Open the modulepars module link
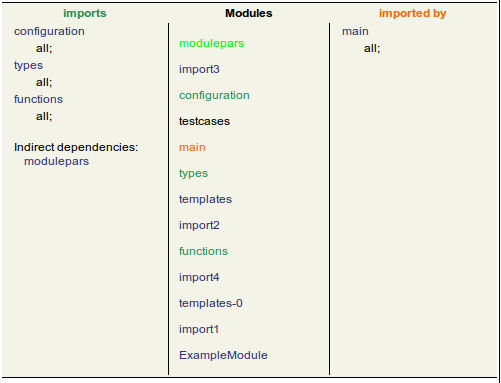The height and width of the screenshot is (383, 501). [x=211, y=43]
